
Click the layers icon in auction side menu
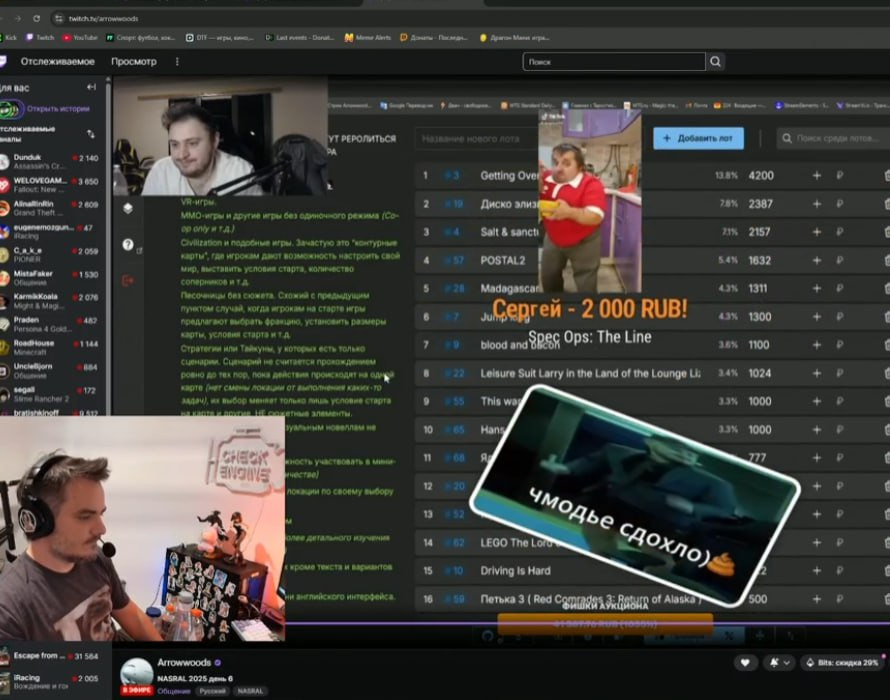(128, 208)
